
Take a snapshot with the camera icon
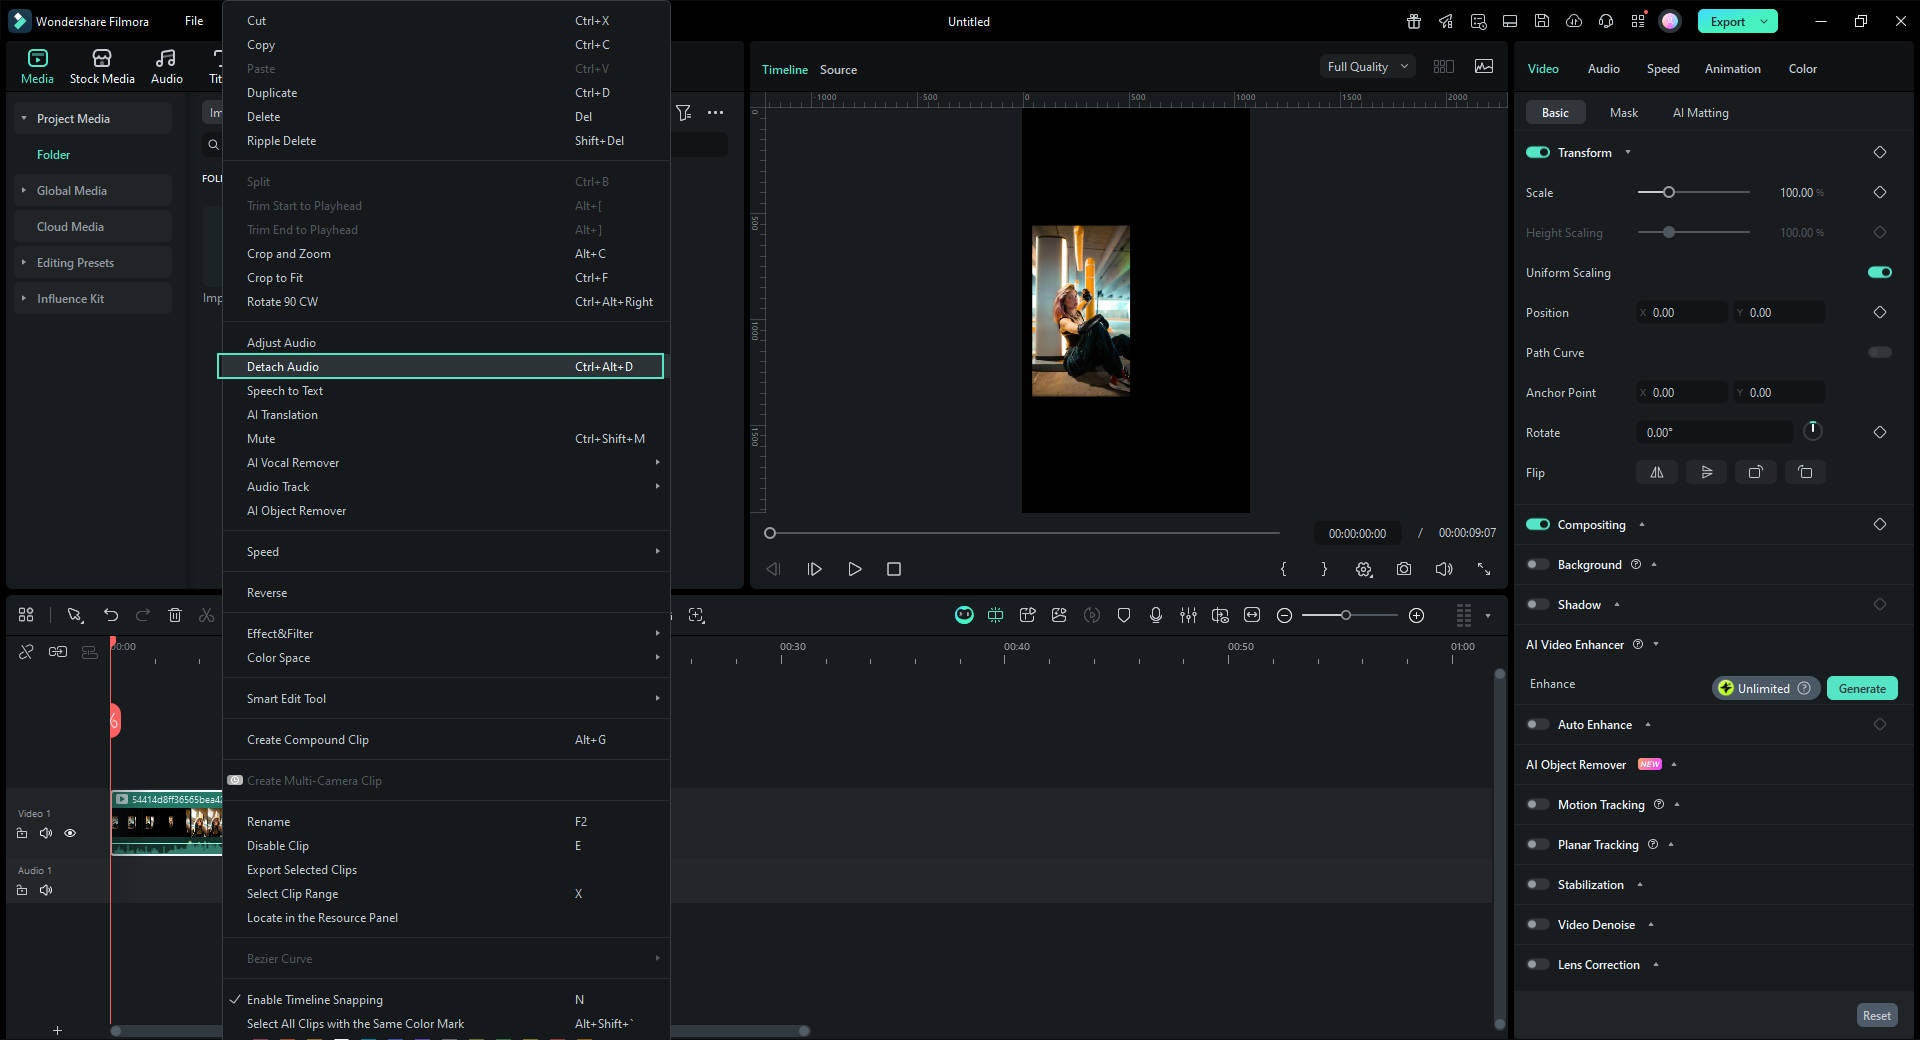pyautogui.click(x=1404, y=569)
